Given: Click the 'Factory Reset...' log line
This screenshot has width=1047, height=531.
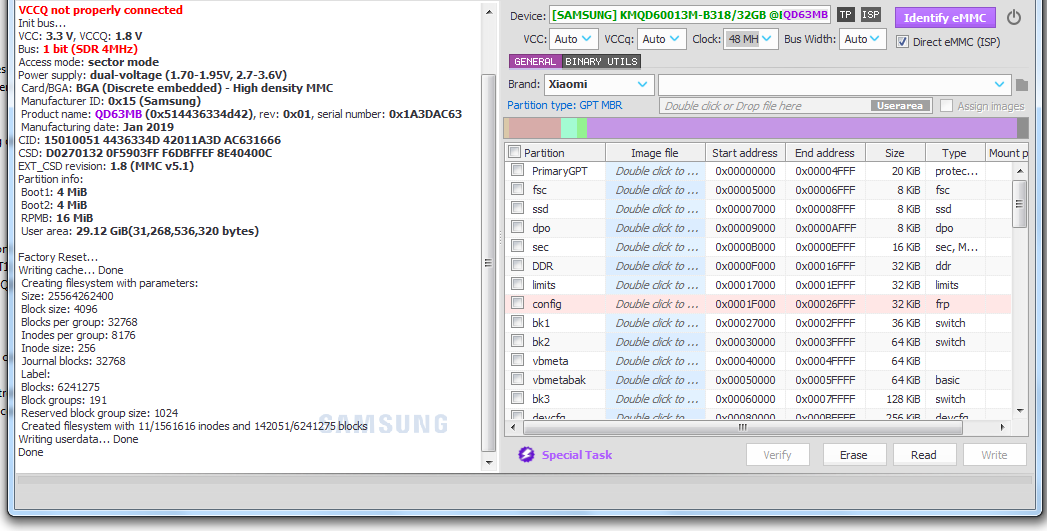Looking at the screenshot, I should [x=58, y=257].
